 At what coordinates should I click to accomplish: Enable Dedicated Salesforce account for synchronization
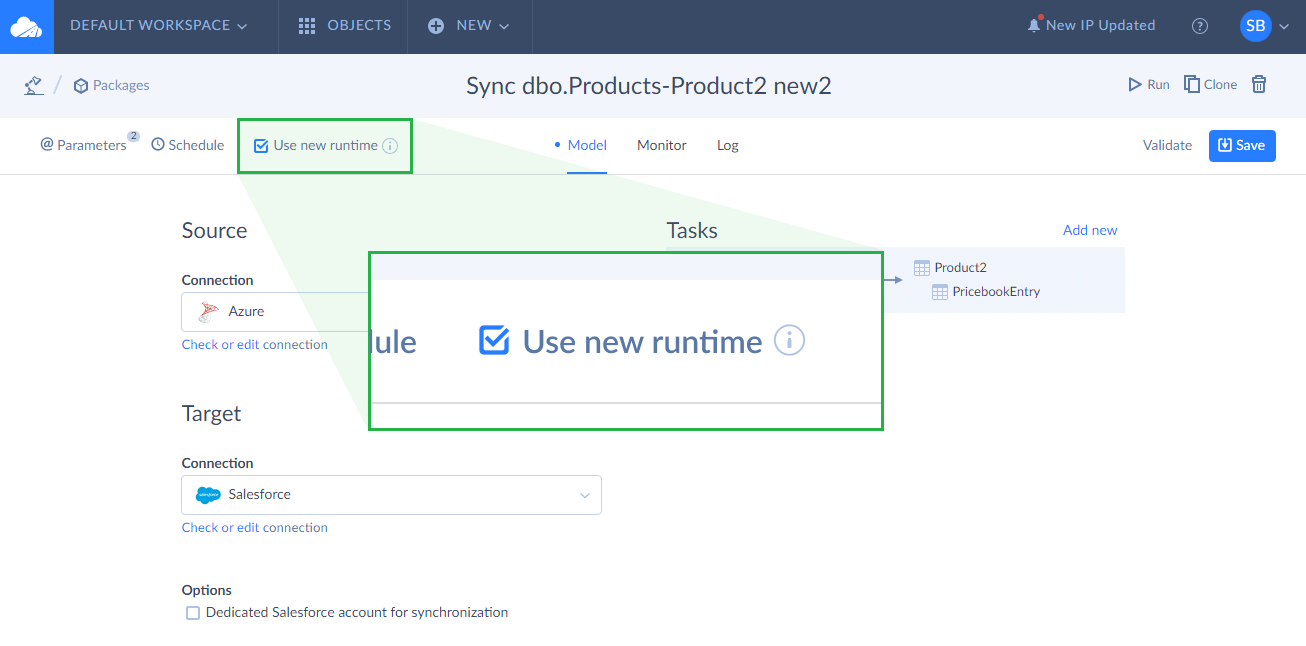click(x=193, y=613)
